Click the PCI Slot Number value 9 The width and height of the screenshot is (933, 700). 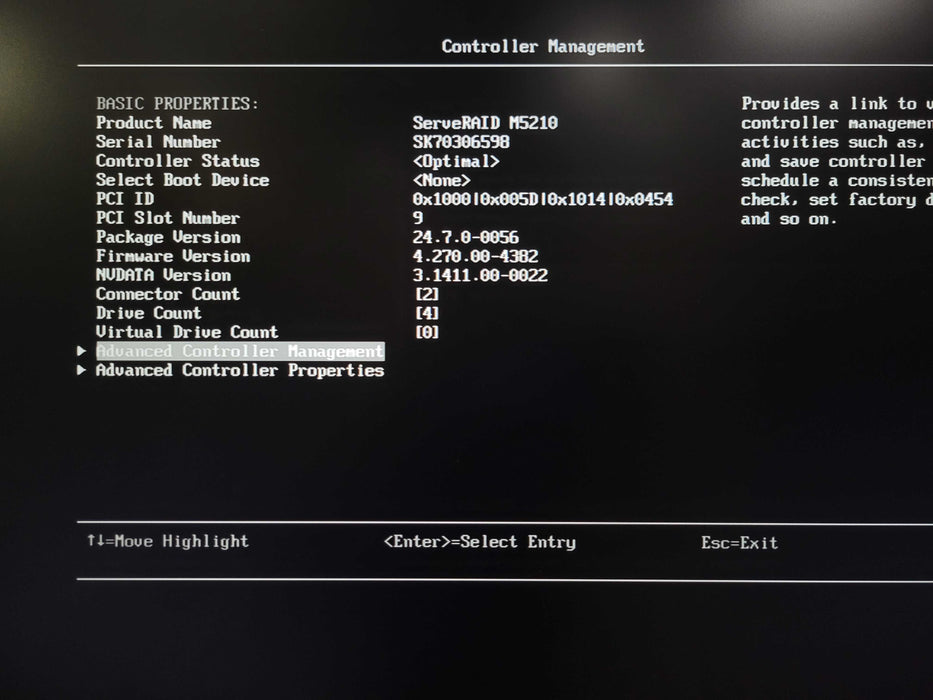click(418, 219)
